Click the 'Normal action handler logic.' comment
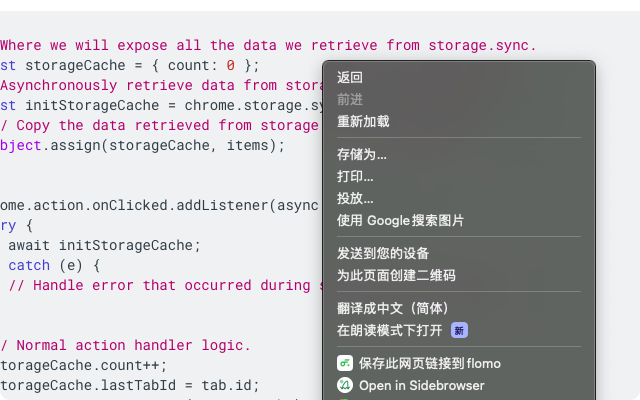This screenshot has height=400, width=640. [130, 346]
